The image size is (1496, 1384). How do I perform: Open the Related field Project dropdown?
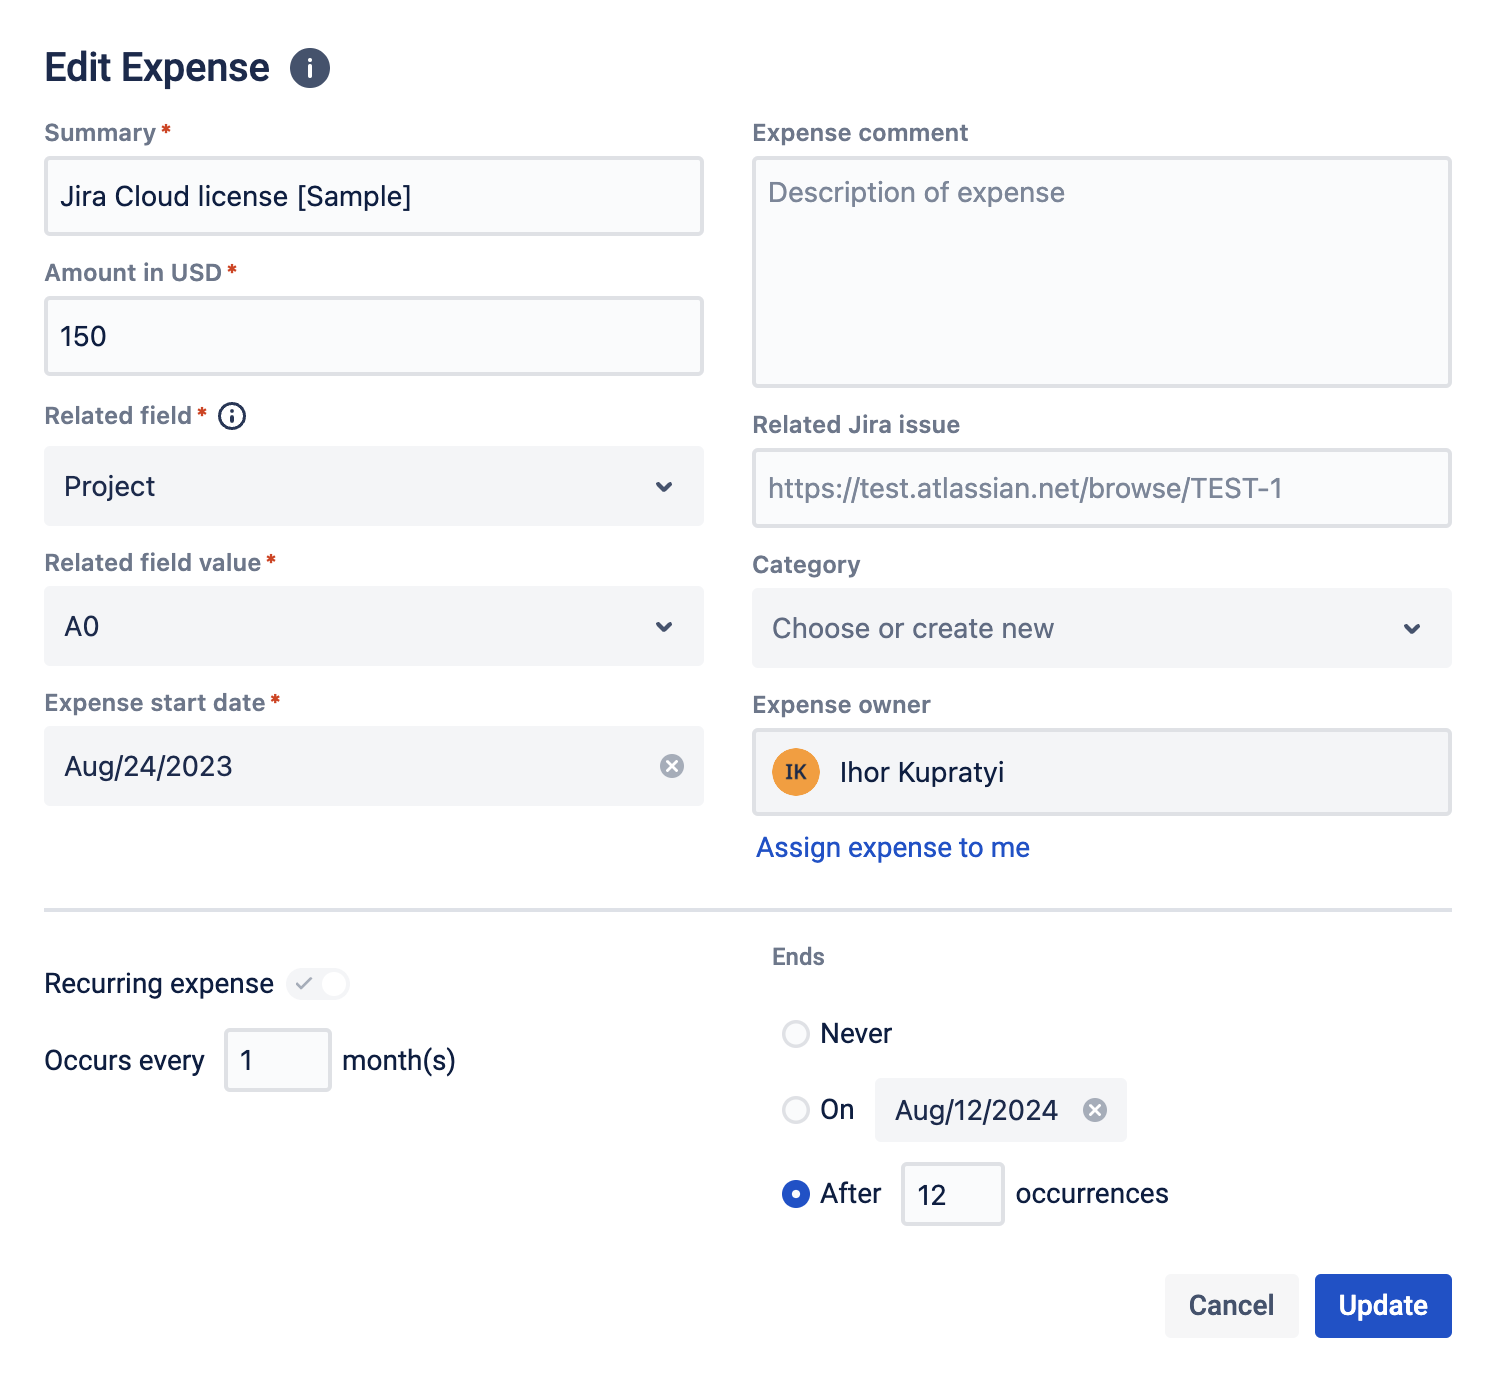374,486
